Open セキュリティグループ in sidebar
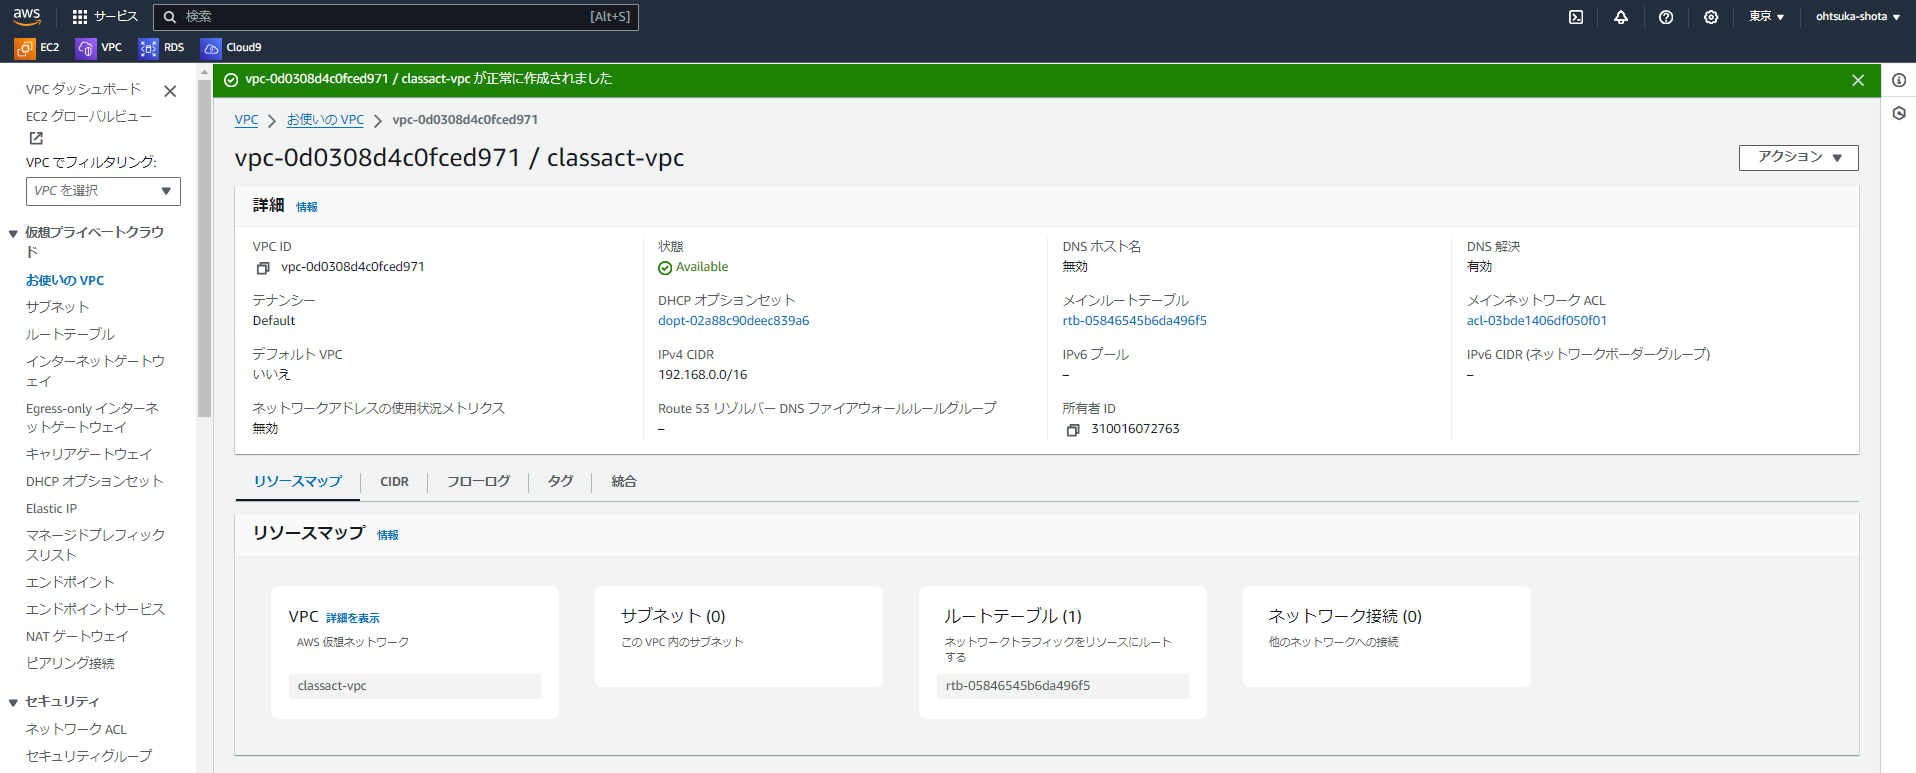Viewport: 1916px width, 773px height. tap(89, 757)
